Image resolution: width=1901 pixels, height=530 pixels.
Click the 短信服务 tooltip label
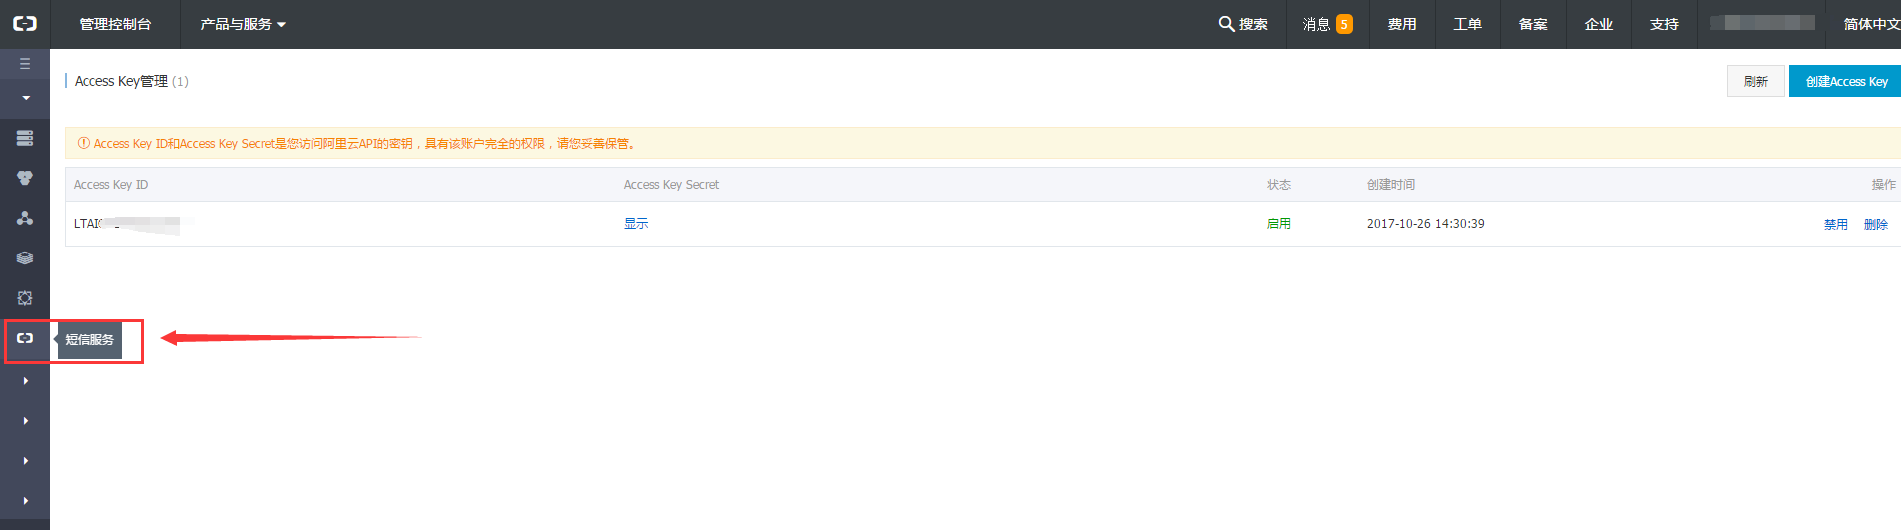point(89,339)
